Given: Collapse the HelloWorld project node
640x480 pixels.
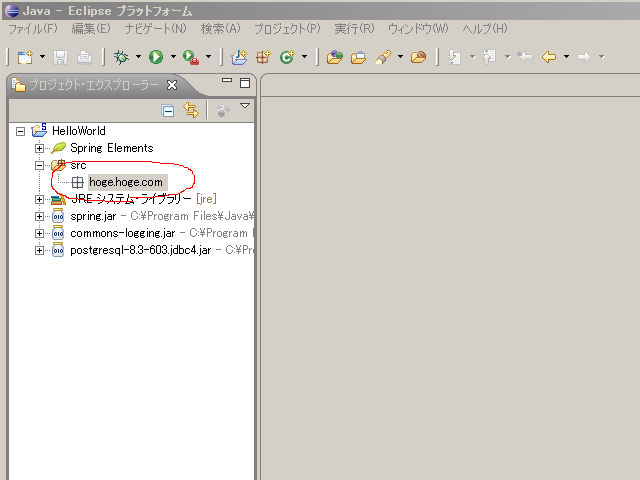Looking at the screenshot, I should coord(21,131).
